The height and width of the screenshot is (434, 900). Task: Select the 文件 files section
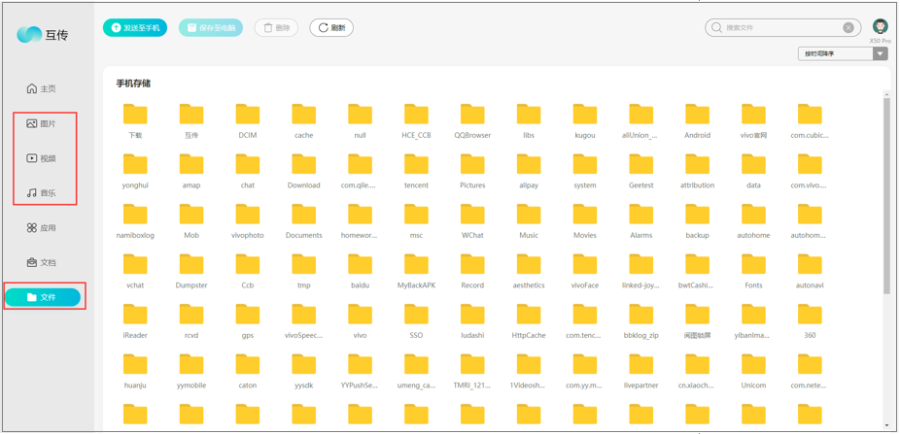(42, 297)
